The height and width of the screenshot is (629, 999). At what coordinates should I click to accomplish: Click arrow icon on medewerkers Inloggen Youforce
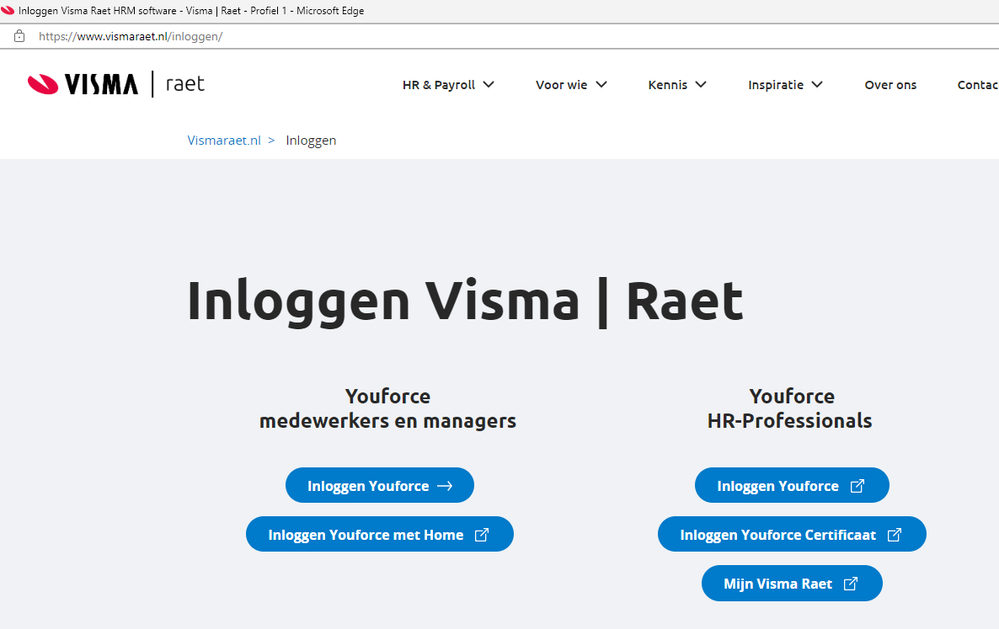(x=445, y=486)
